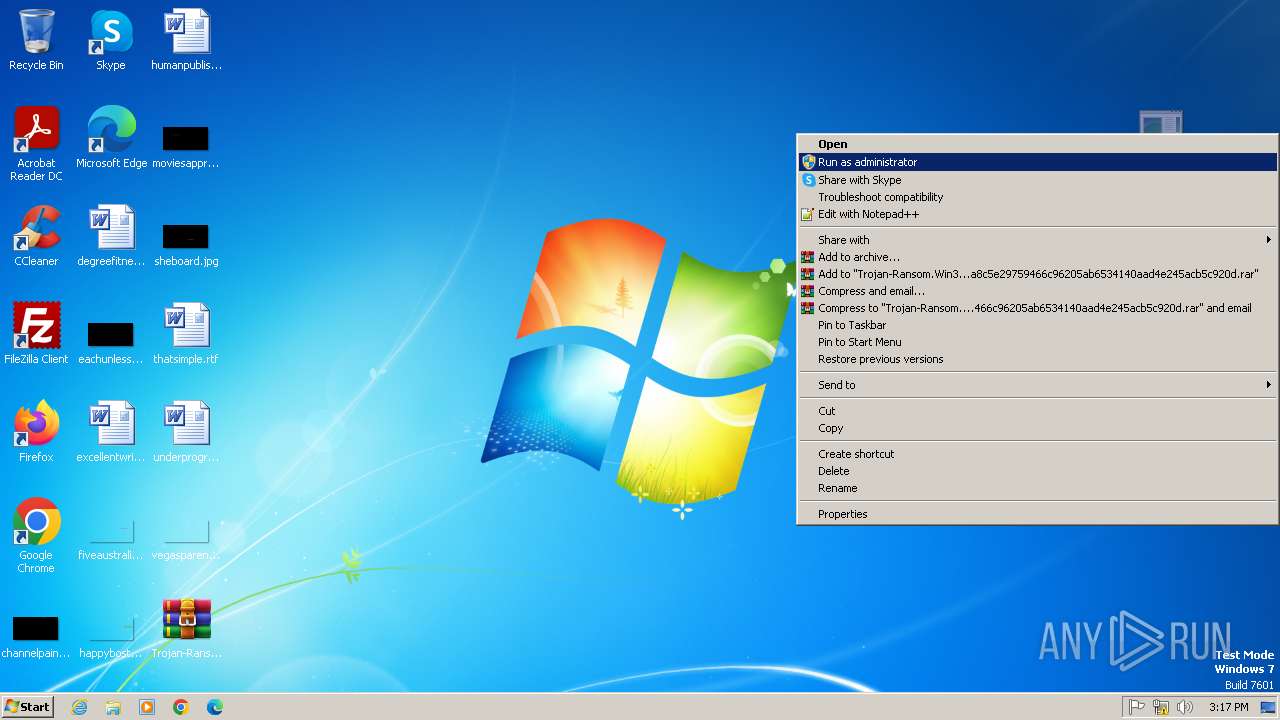Select Google Chrome desktop shortcut

(x=36, y=536)
